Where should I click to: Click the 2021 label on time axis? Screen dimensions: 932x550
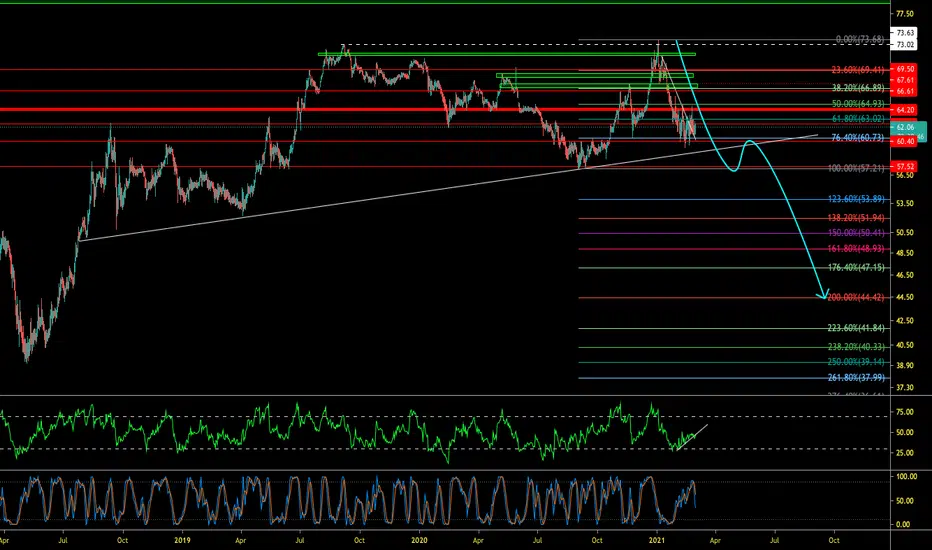pos(656,540)
